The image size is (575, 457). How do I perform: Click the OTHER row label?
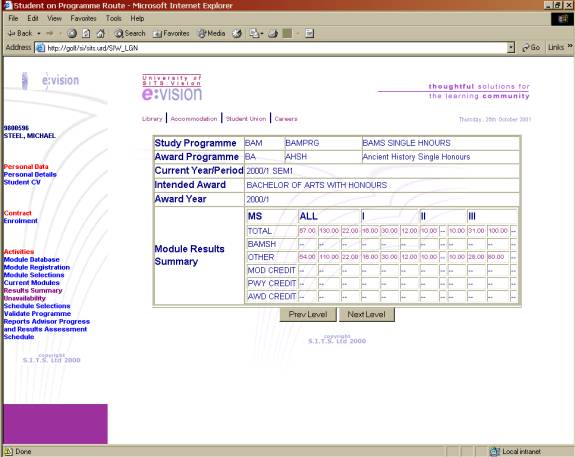(x=261, y=257)
